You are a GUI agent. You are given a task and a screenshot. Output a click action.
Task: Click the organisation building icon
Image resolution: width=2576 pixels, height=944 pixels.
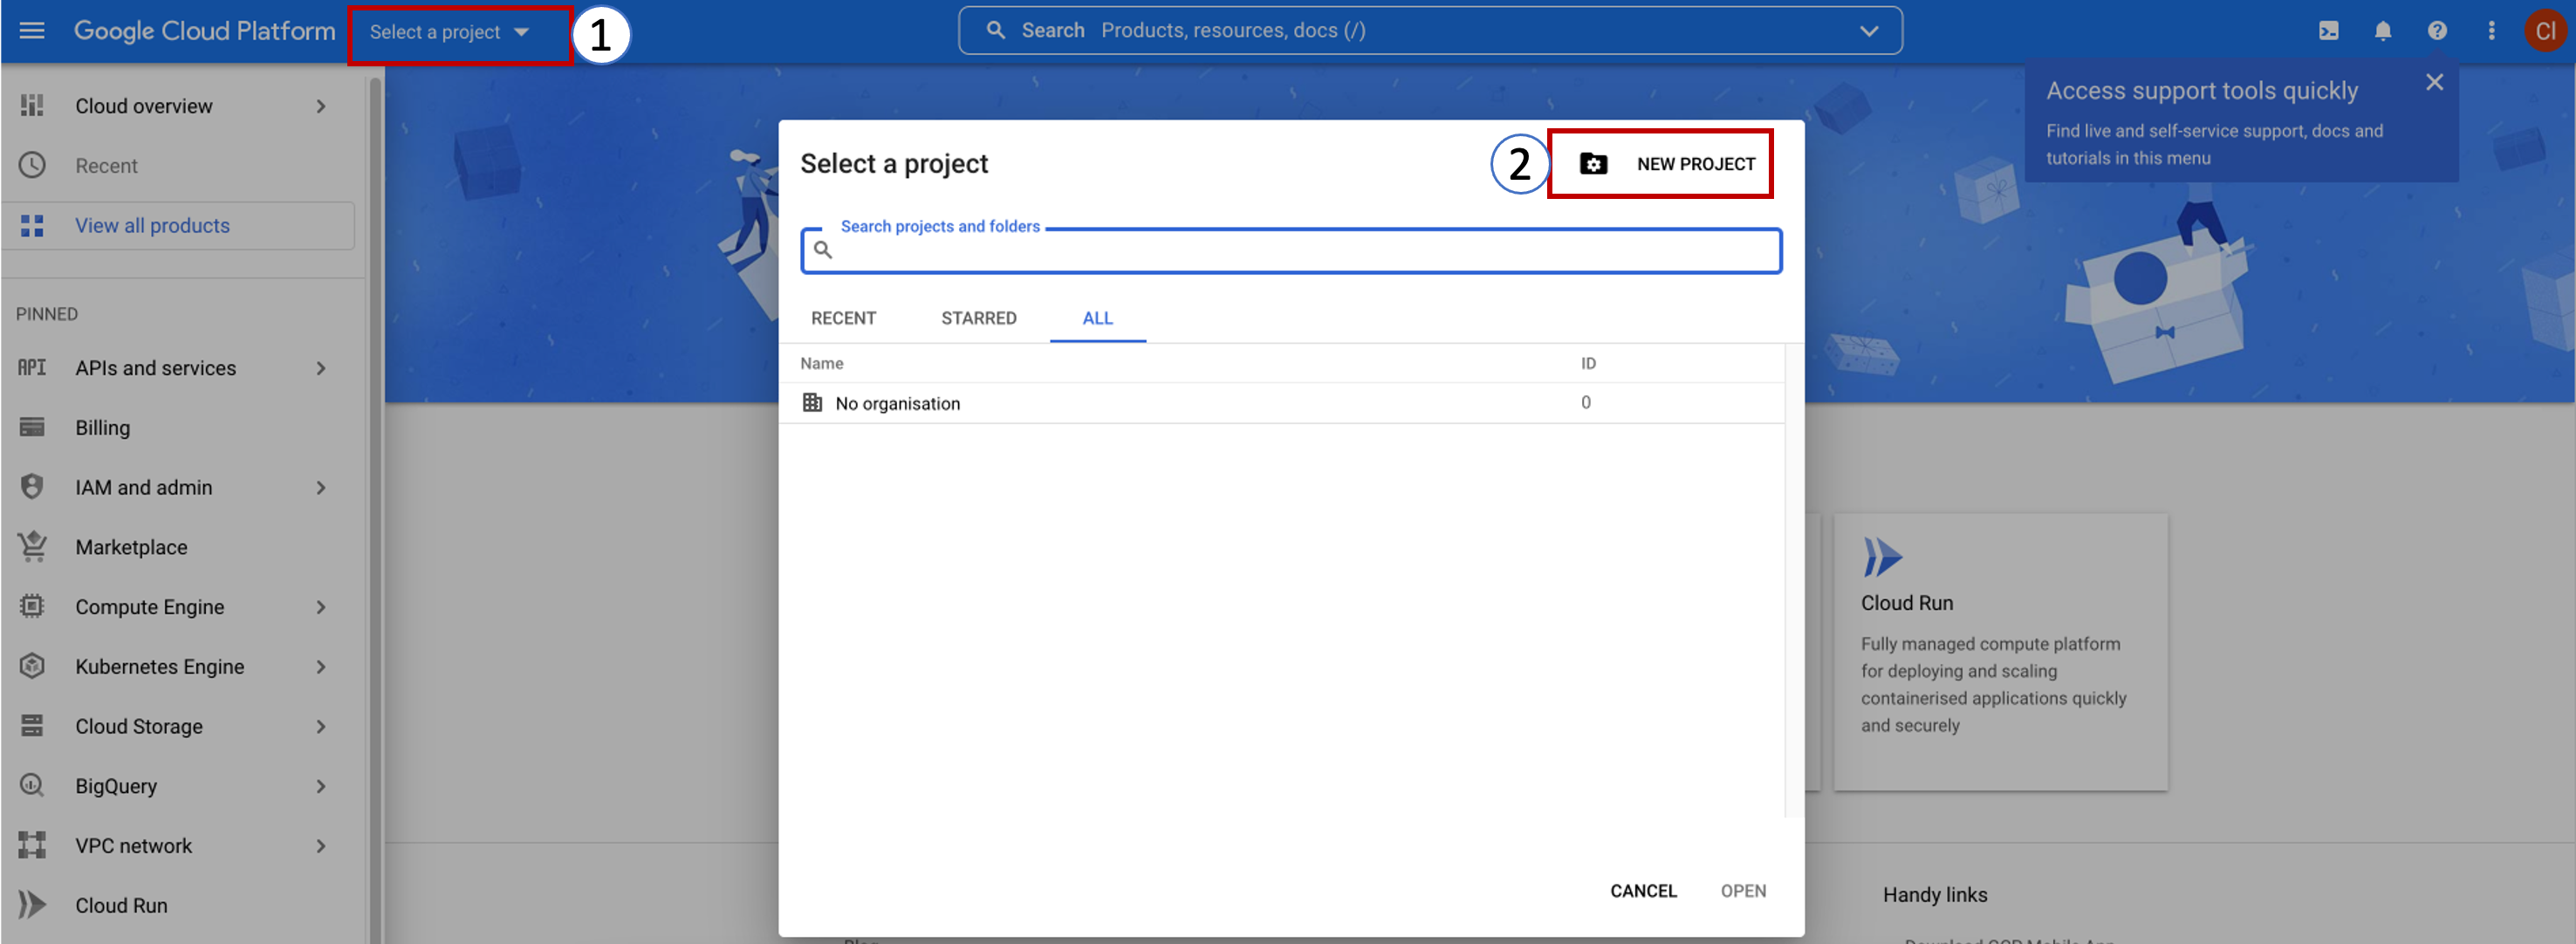click(812, 402)
